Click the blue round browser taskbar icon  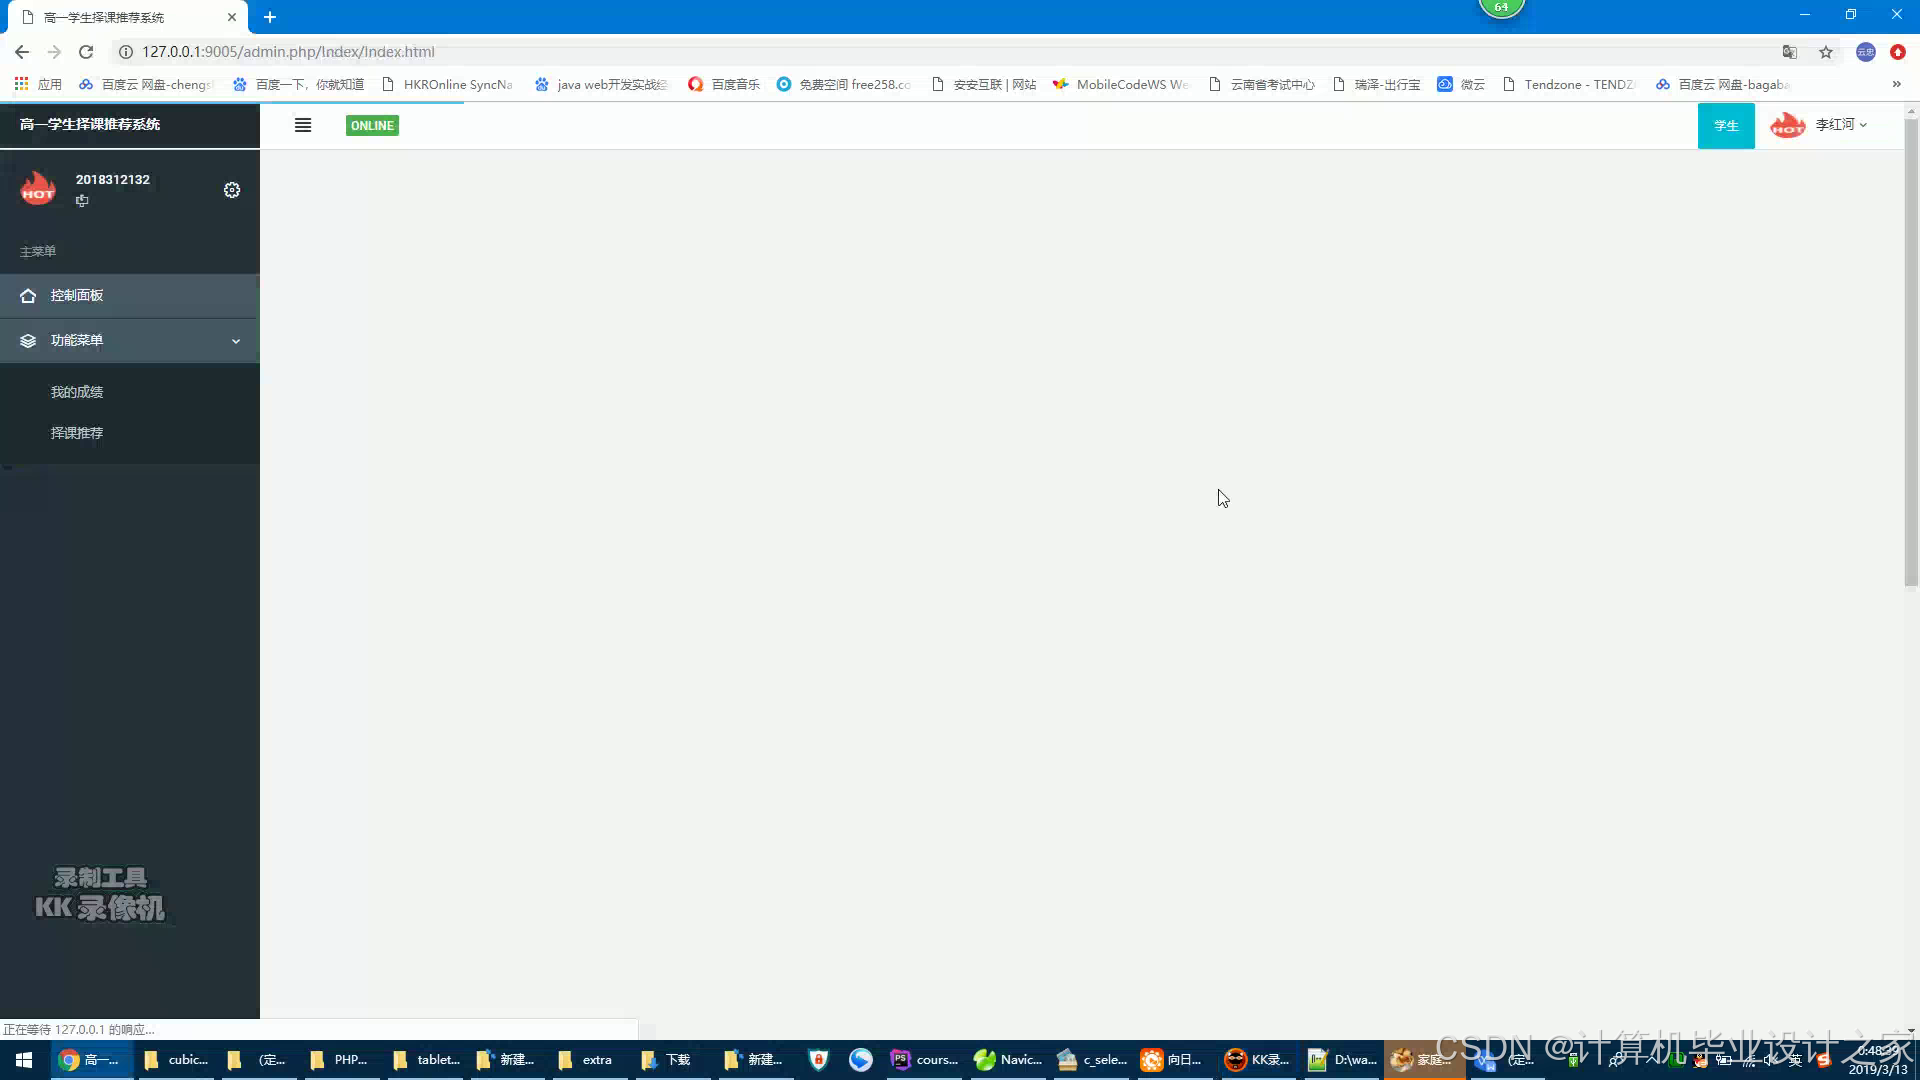860,1060
